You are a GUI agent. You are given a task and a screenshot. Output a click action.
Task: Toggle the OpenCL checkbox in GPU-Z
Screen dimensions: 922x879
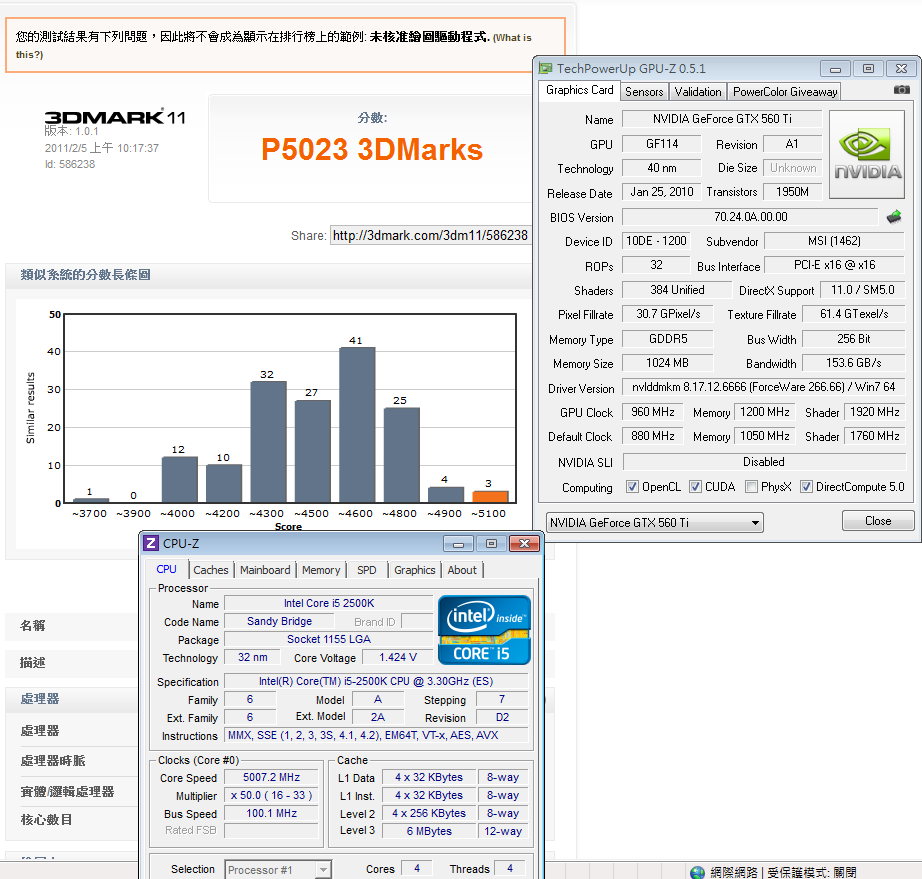632,486
